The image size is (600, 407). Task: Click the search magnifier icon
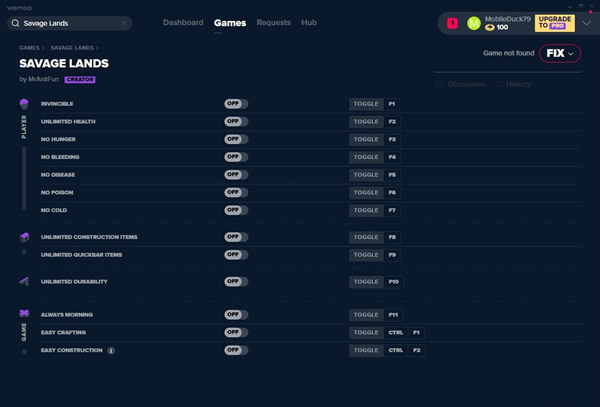[x=15, y=23]
